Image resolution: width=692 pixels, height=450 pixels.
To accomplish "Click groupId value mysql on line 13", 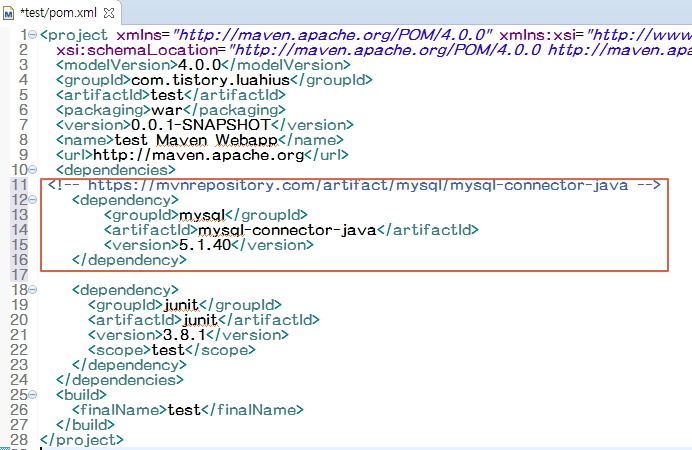I will pyautogui.click(x=202, y=215).
